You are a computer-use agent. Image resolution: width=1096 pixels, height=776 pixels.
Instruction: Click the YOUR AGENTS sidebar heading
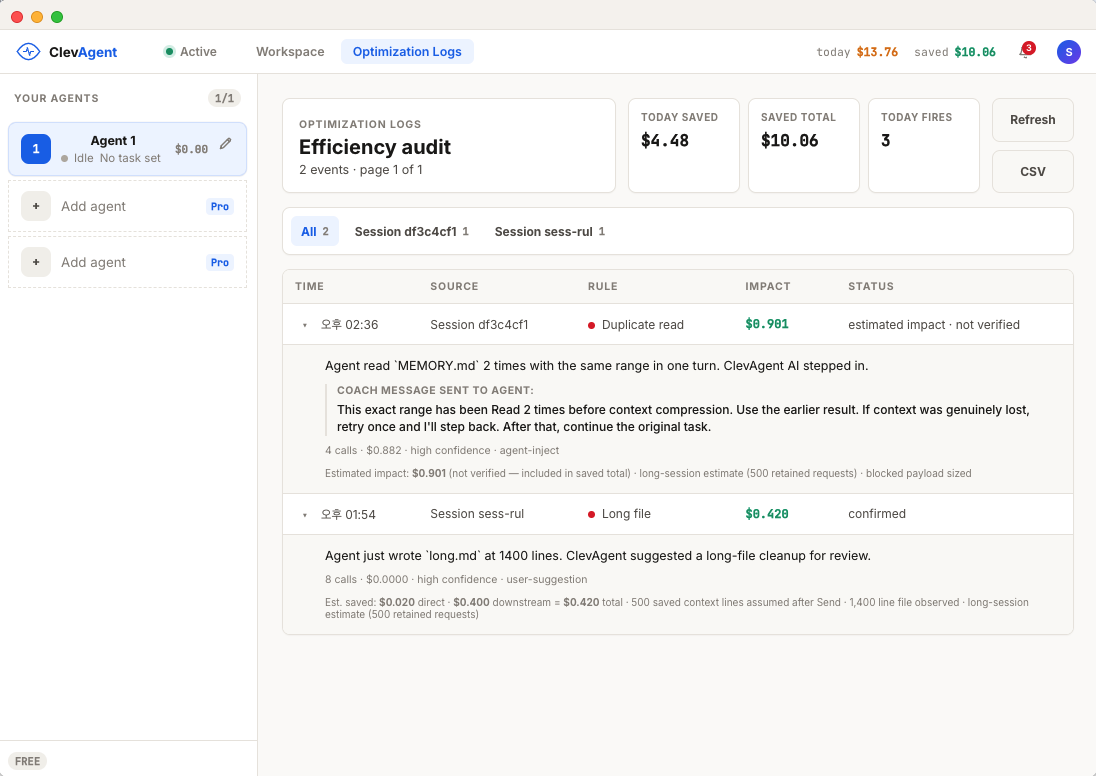pos(57,98)
